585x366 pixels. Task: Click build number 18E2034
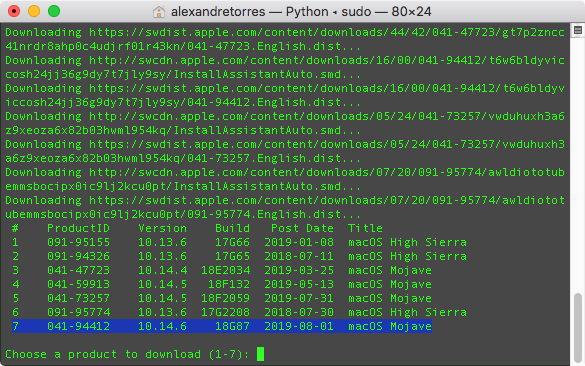coord(225,270)
